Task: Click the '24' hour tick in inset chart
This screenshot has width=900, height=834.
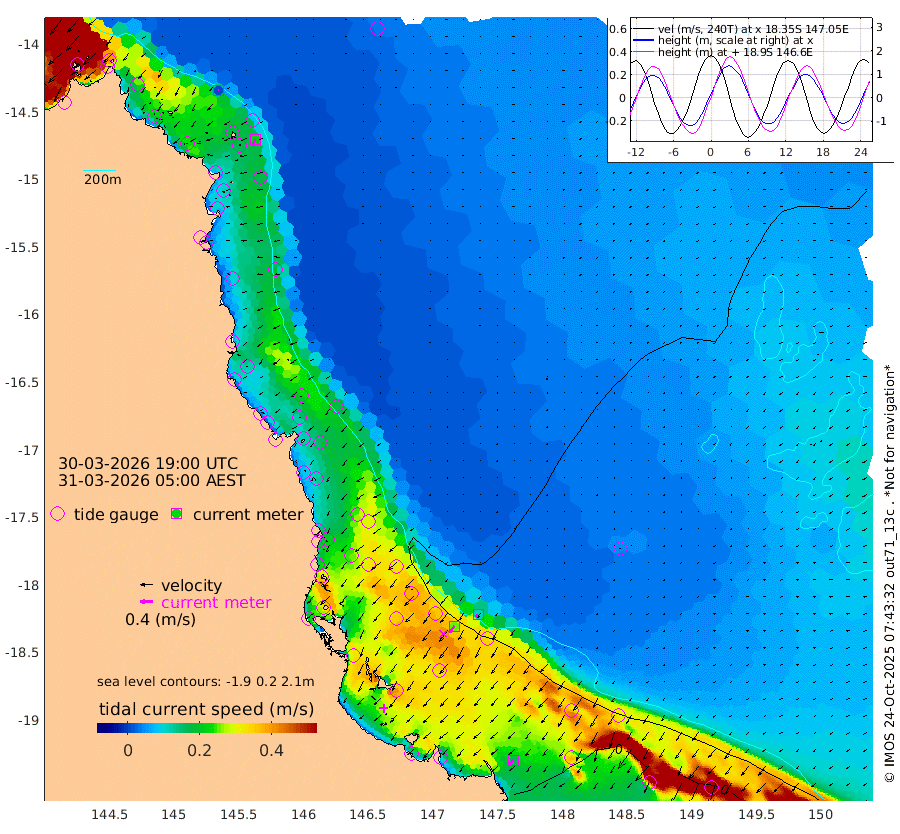Action: pyautogui.click(x=860, y=152)
